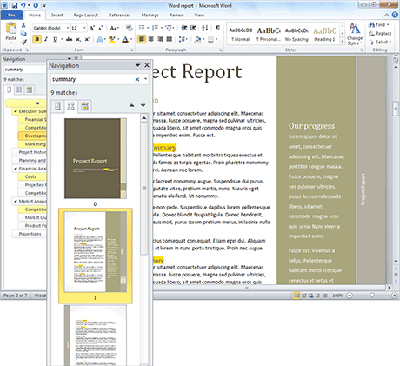Image resolution: width=400 pixels, height=366 pixels.
Task: Click the Show paragraph marks icon
Action: pos(218,28)
